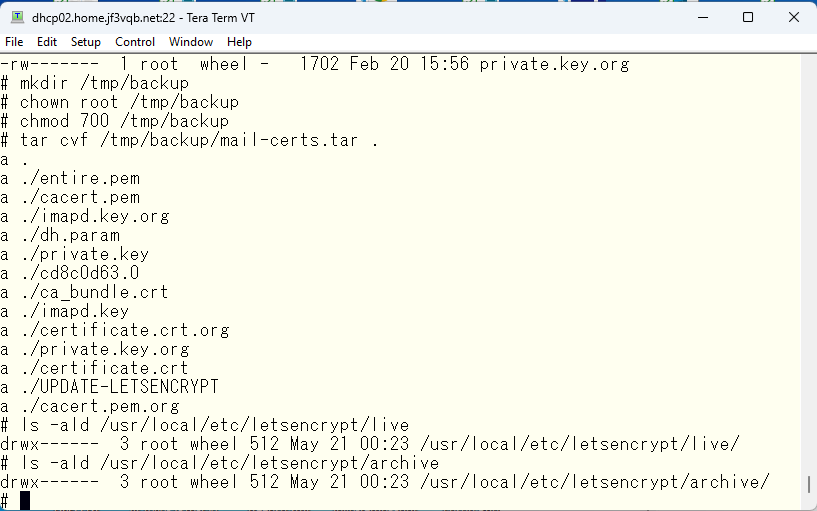The width and height of the screenshot is (817, 511).
Task: Click the chmod 700 /tmp/backup command
Action: 115,121
